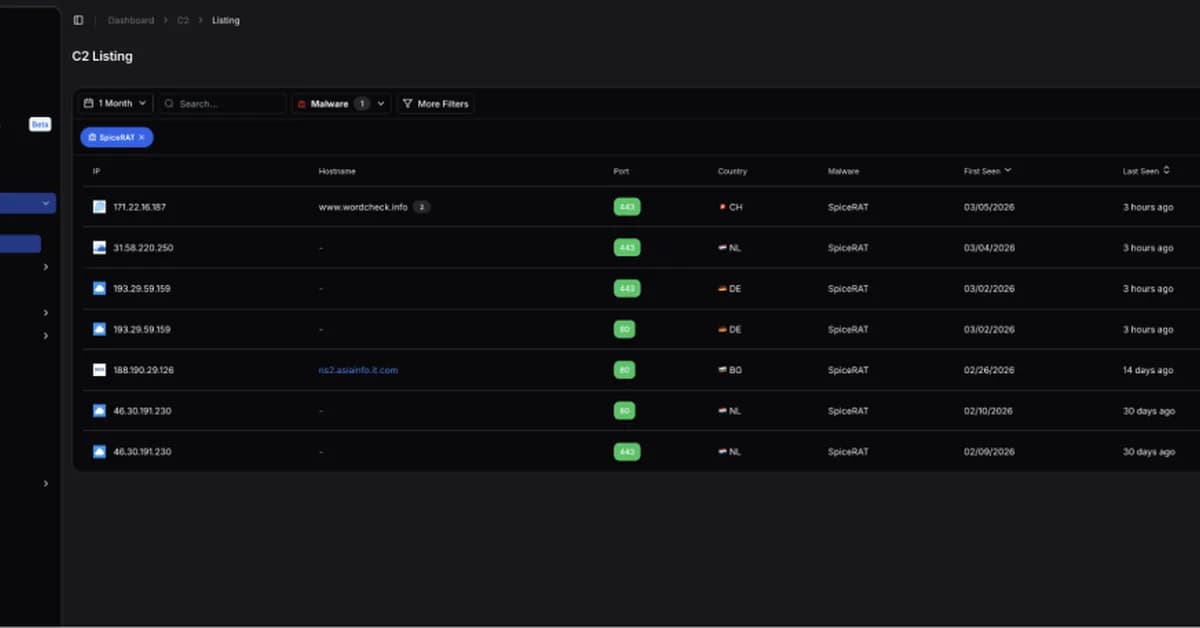
Task: Click cloud icon in 46.30.191.230 port 80 row
Action: click(x=99, y=411)
